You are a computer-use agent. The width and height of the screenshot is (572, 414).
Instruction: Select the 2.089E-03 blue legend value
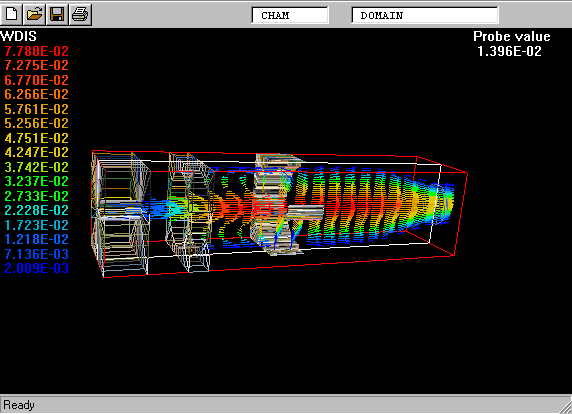pyautogui.click(x=36, y=268)
